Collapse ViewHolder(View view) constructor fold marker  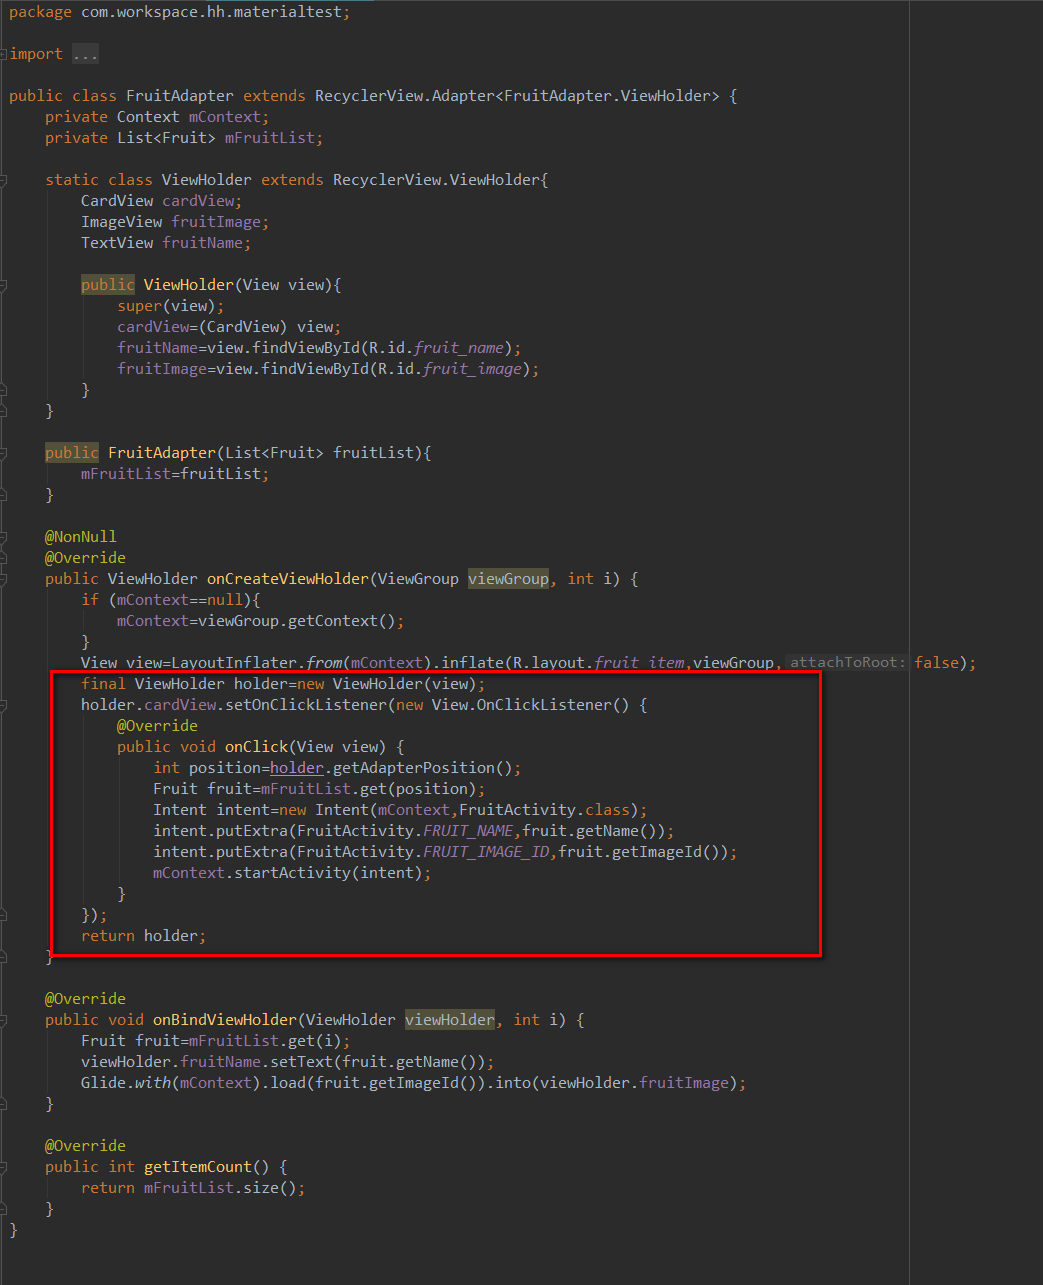point(4,285)
